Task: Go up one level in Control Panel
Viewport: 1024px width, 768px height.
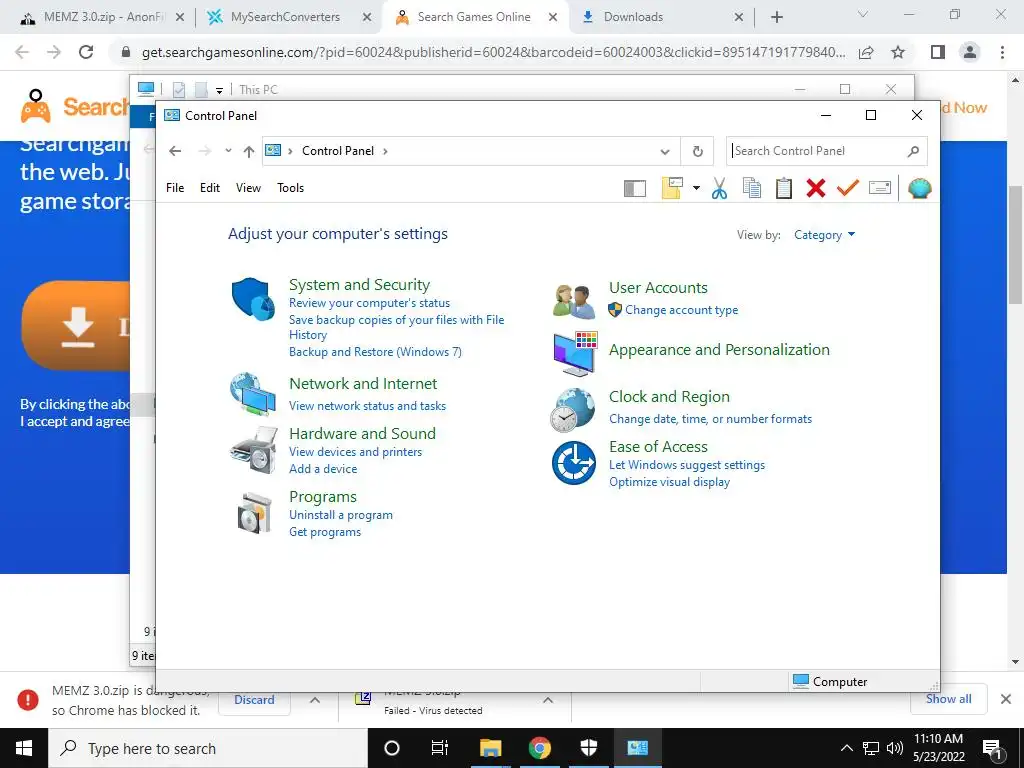Action: coord(249,152)
